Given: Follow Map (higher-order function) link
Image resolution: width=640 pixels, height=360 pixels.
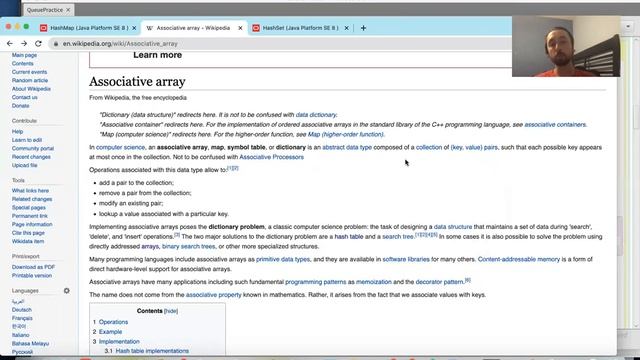Looking at the screenshot, I should coord(346,134).
